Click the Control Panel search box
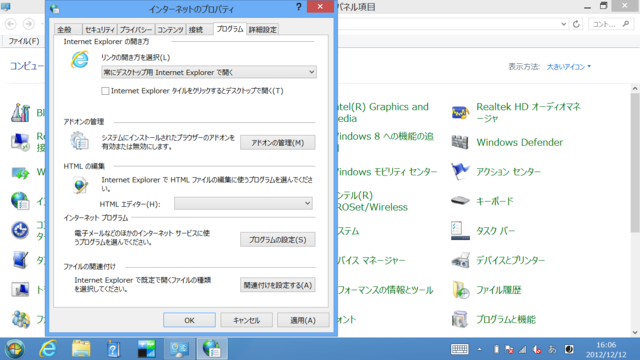Viewport: 640px width, 360px height. pos(611,24)
